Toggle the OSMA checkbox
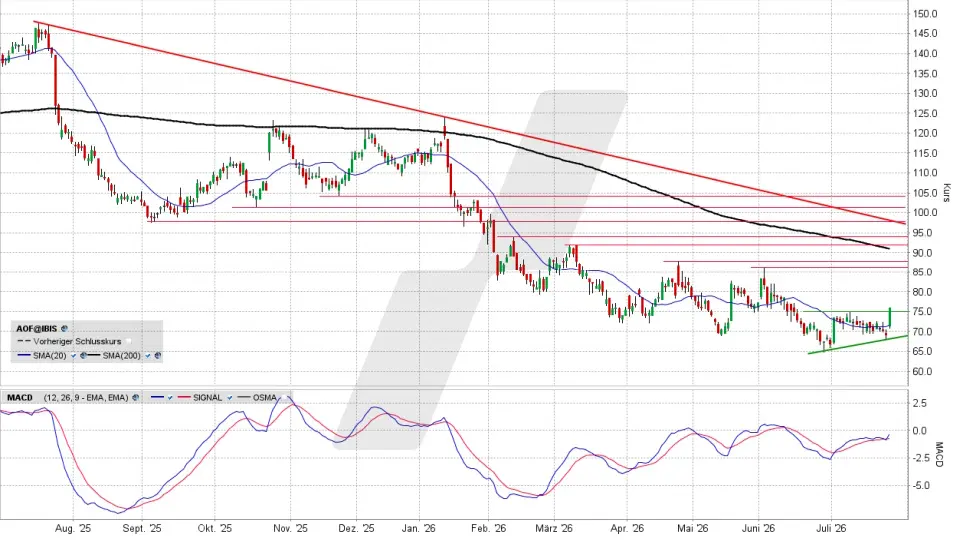 [x=285, y=397]
